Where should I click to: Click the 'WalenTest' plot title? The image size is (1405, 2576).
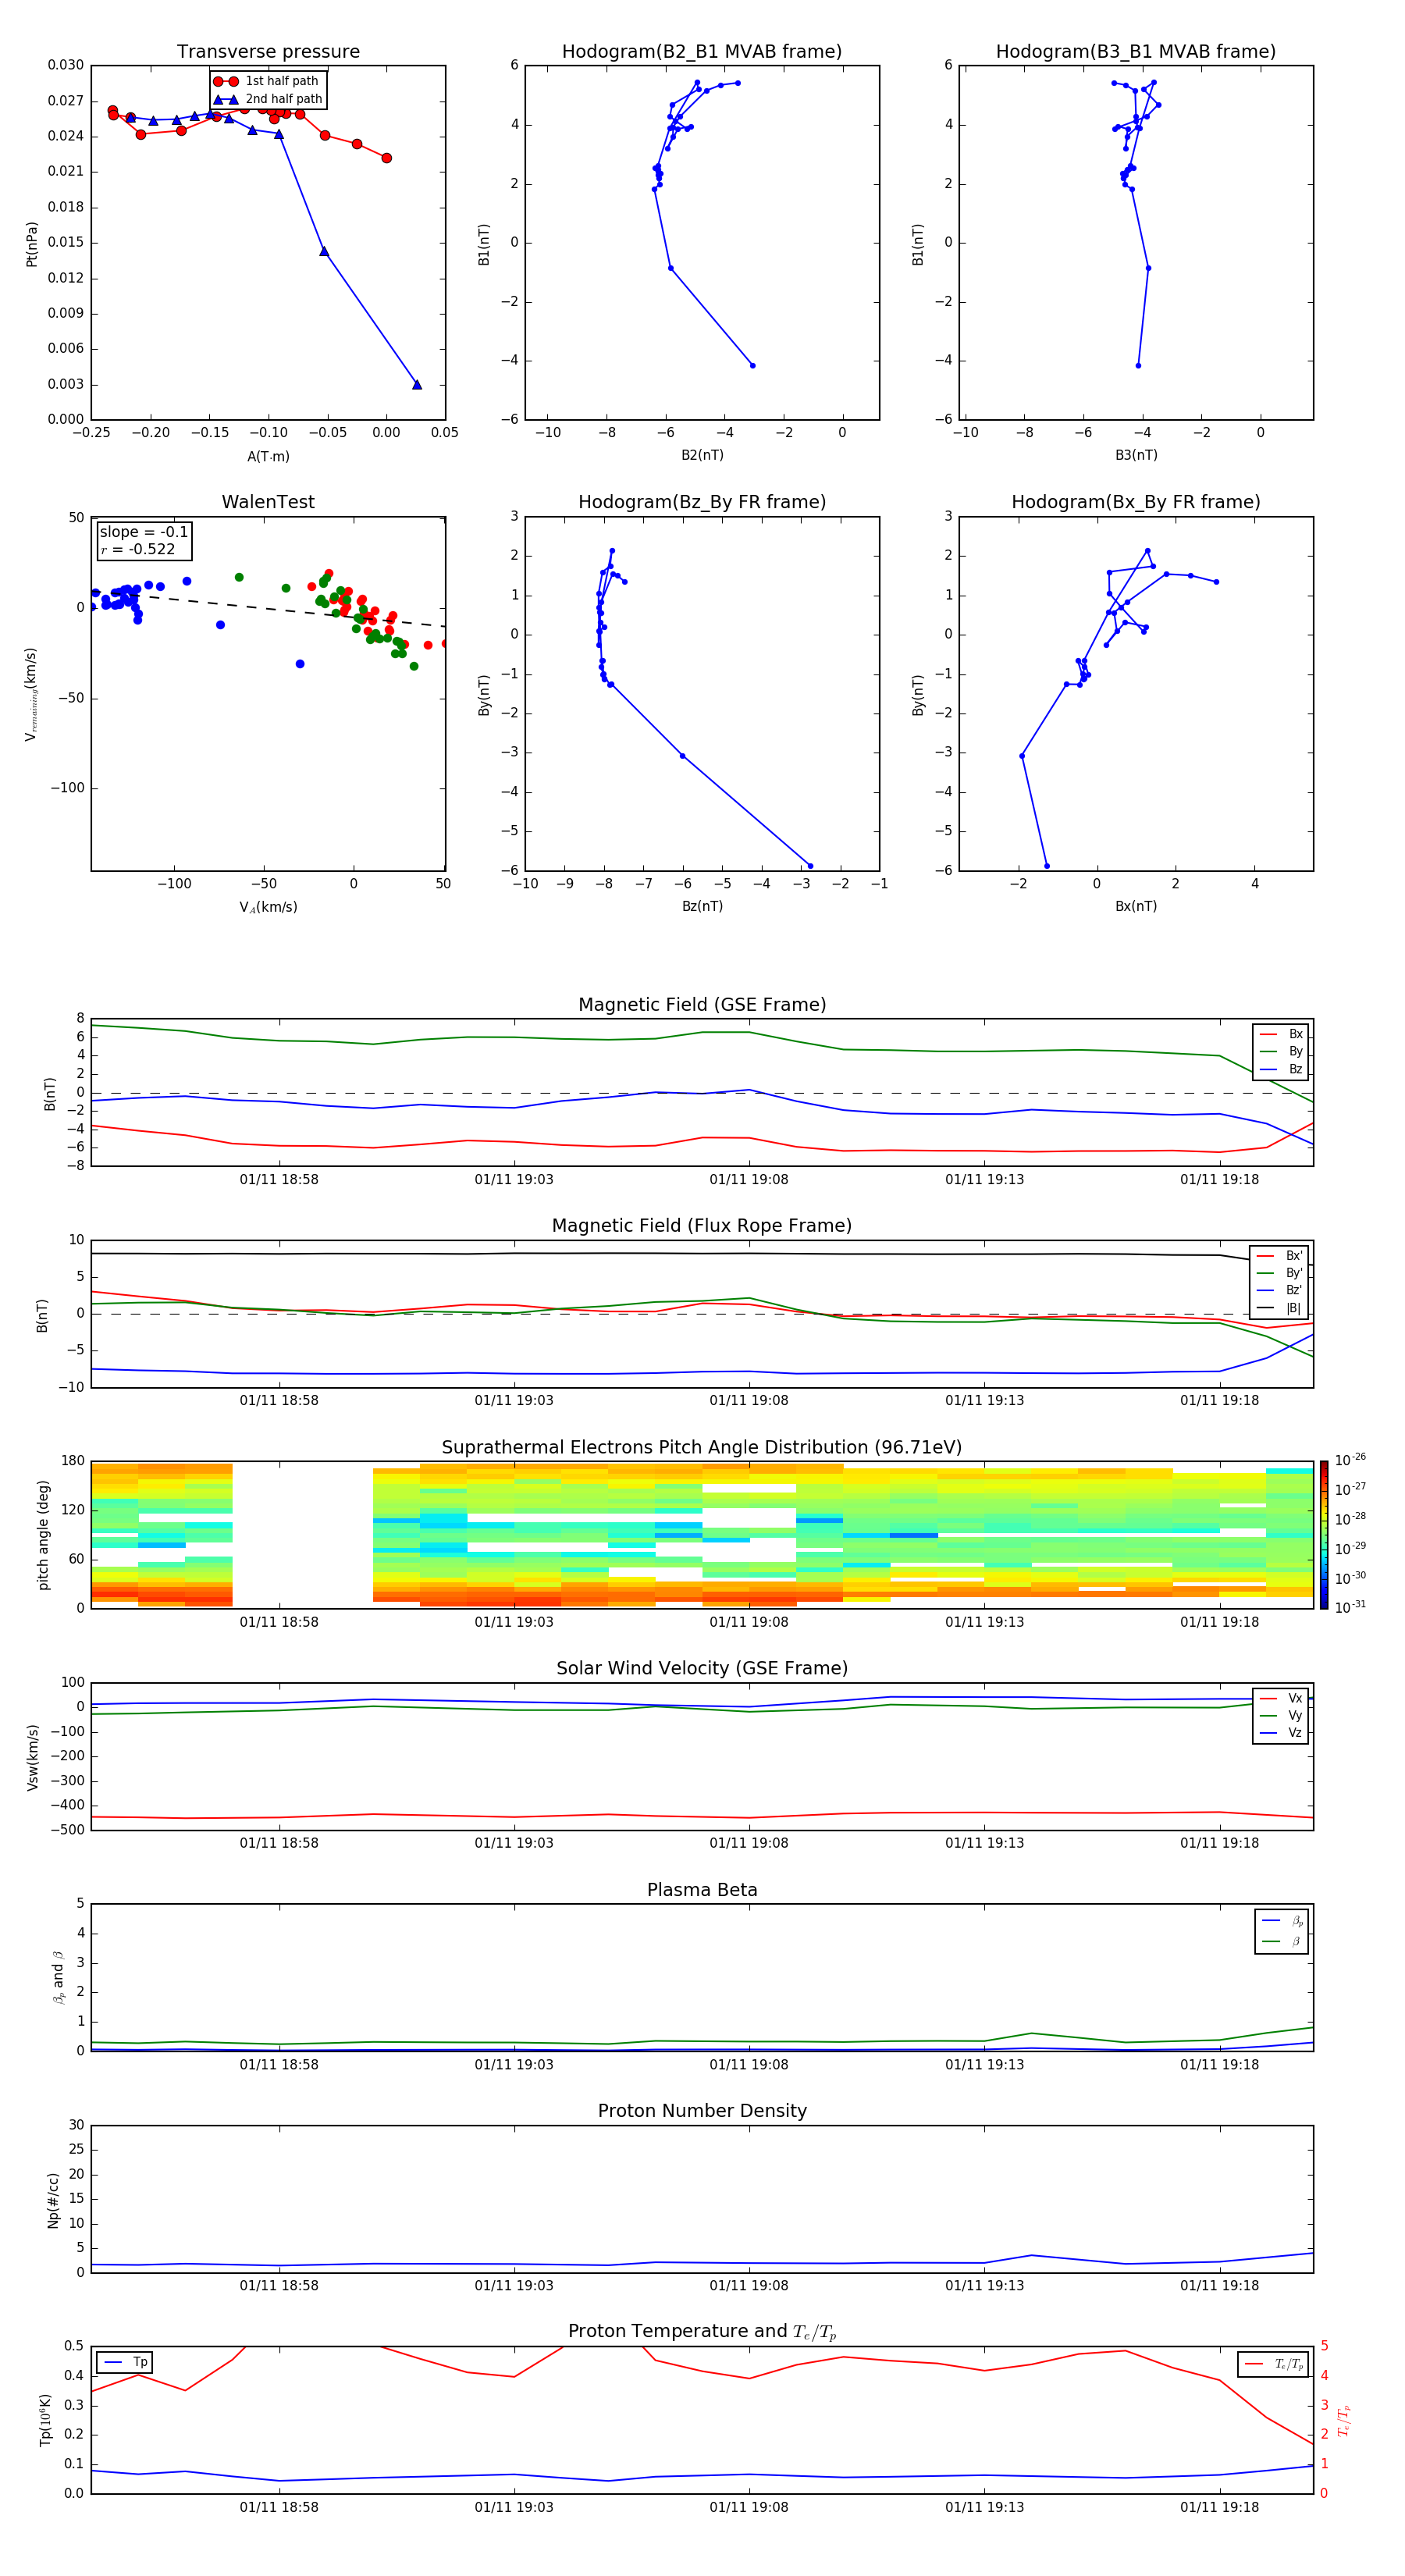pos(268,502)
